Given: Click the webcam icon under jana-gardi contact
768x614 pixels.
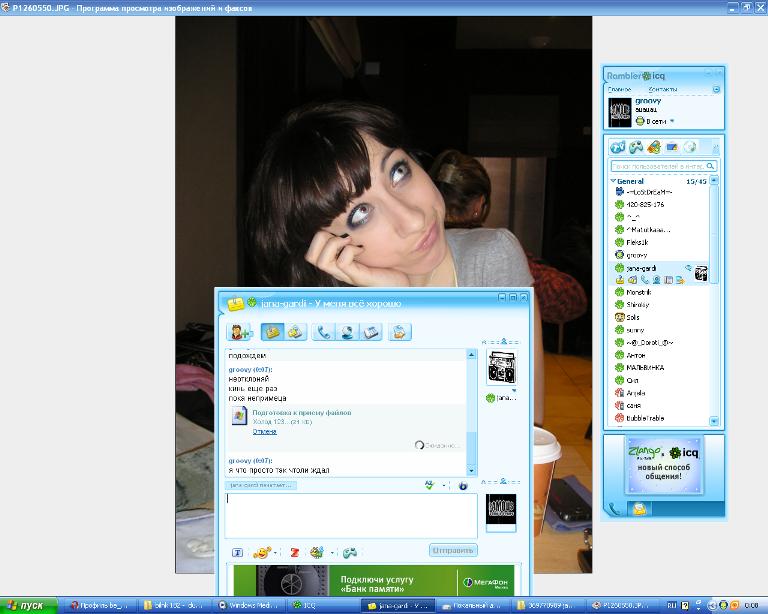Looking at the screenshot, I should pyautogui.click(x=656, y=280).
